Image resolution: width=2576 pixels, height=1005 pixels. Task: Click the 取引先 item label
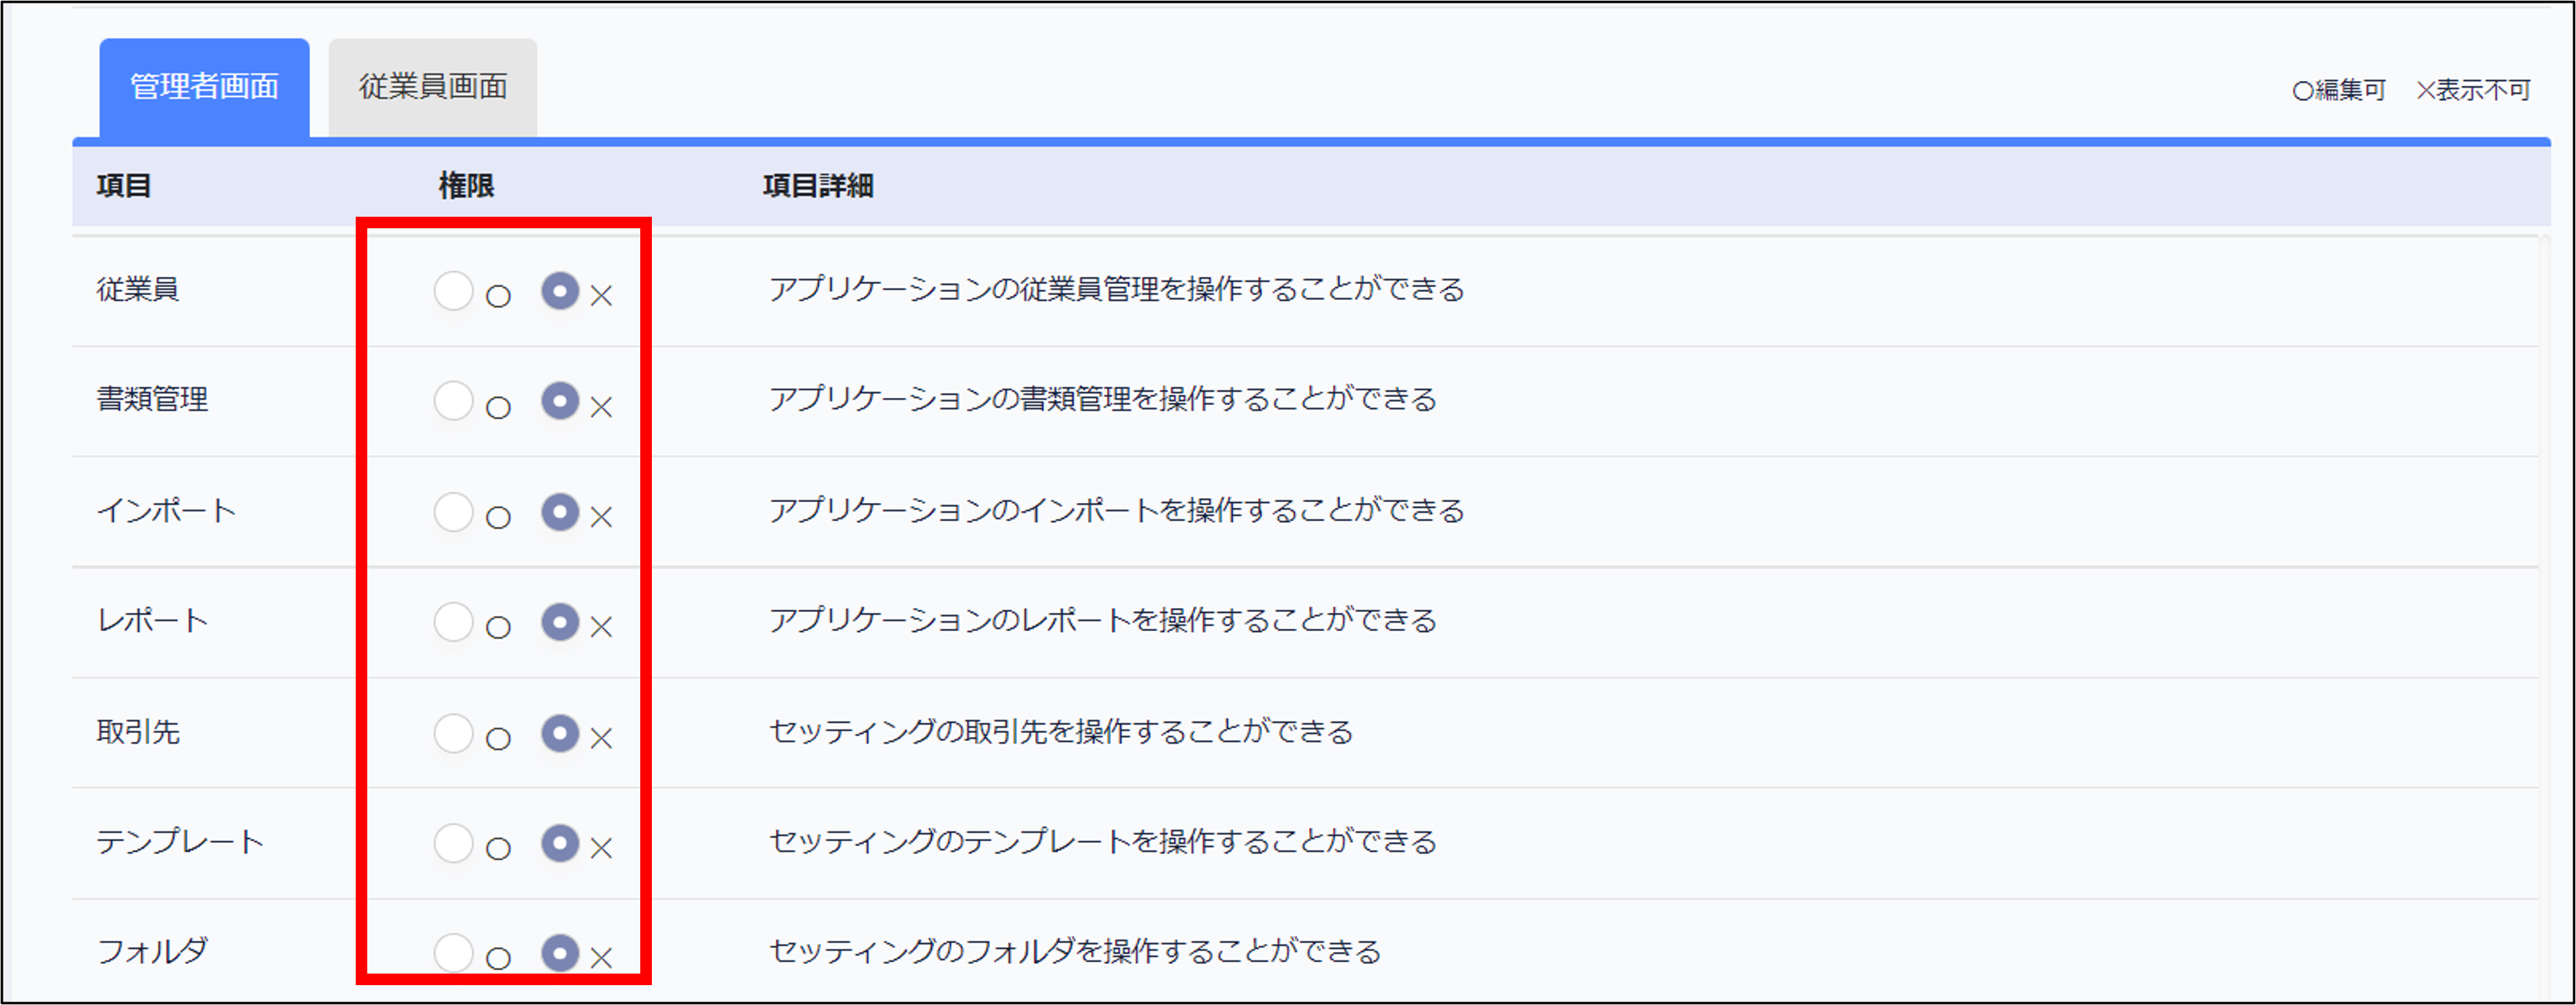138,732
